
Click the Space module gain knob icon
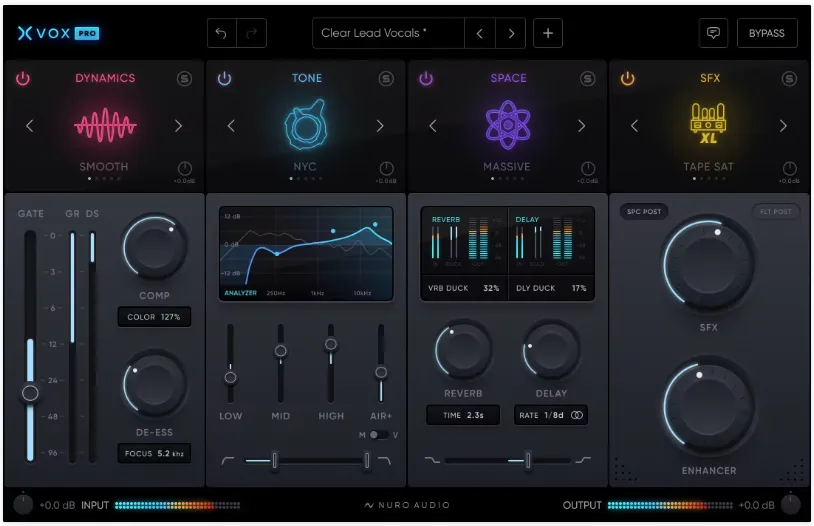(588, 168)
